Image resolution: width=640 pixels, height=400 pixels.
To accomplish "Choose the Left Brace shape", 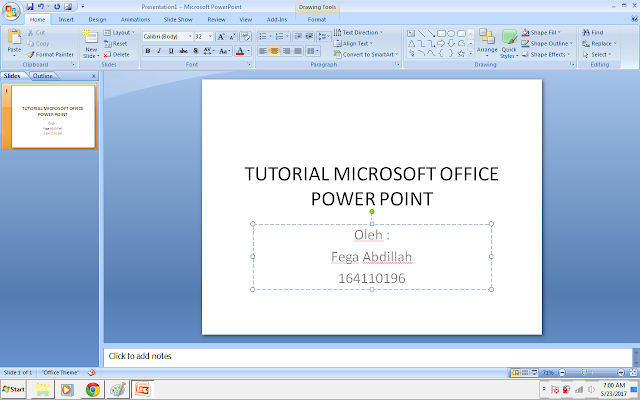I will pos(441,53).
